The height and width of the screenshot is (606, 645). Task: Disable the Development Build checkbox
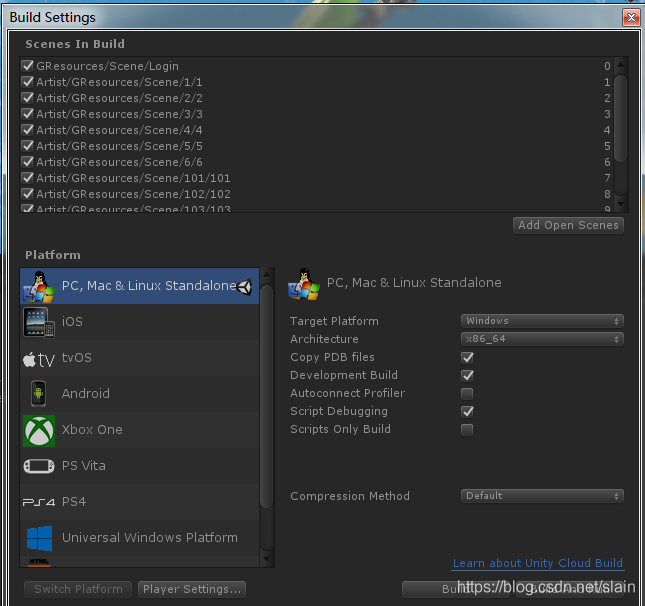(467, 376)
